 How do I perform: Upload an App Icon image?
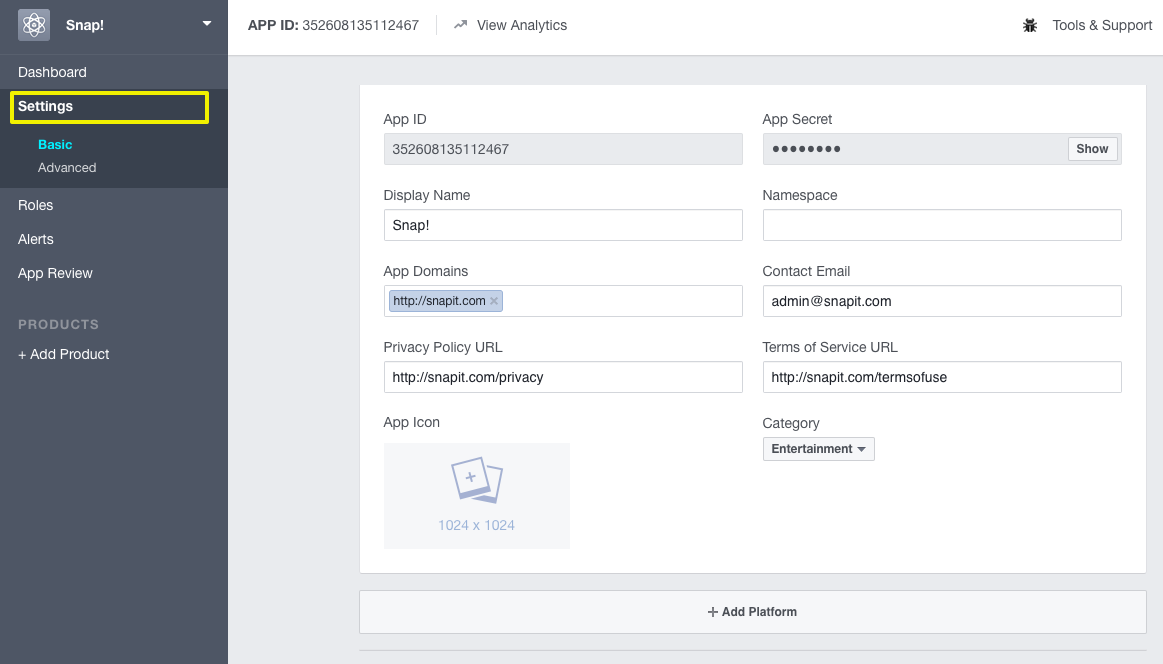tap(477, 496)
